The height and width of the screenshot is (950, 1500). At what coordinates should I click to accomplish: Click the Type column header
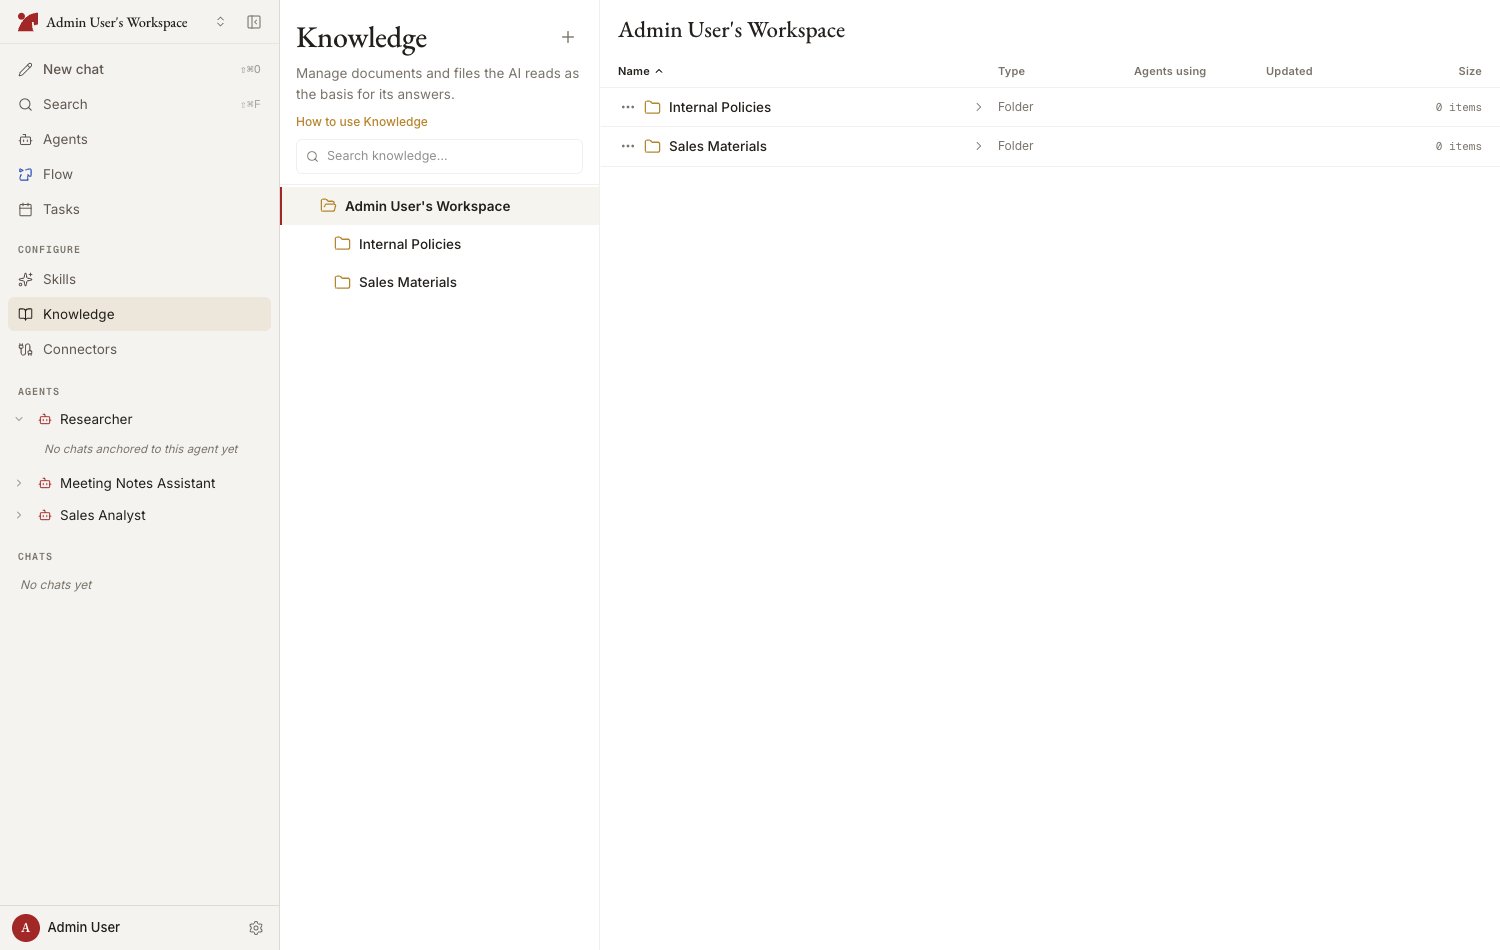1011,71
